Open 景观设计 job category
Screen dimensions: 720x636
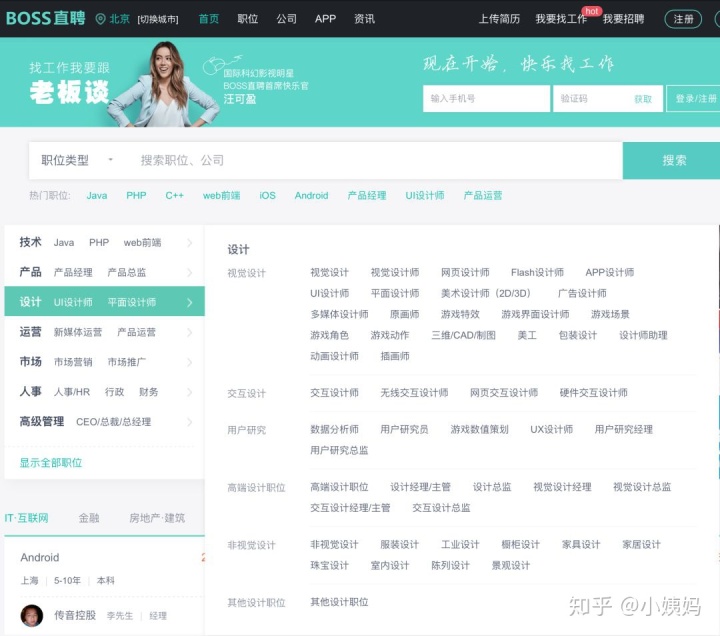pyautogui.click(x=511, y=565)
